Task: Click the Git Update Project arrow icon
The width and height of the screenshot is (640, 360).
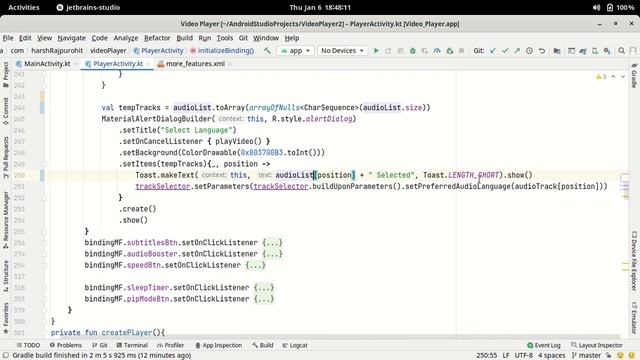Action: click(x=493, y=51)
